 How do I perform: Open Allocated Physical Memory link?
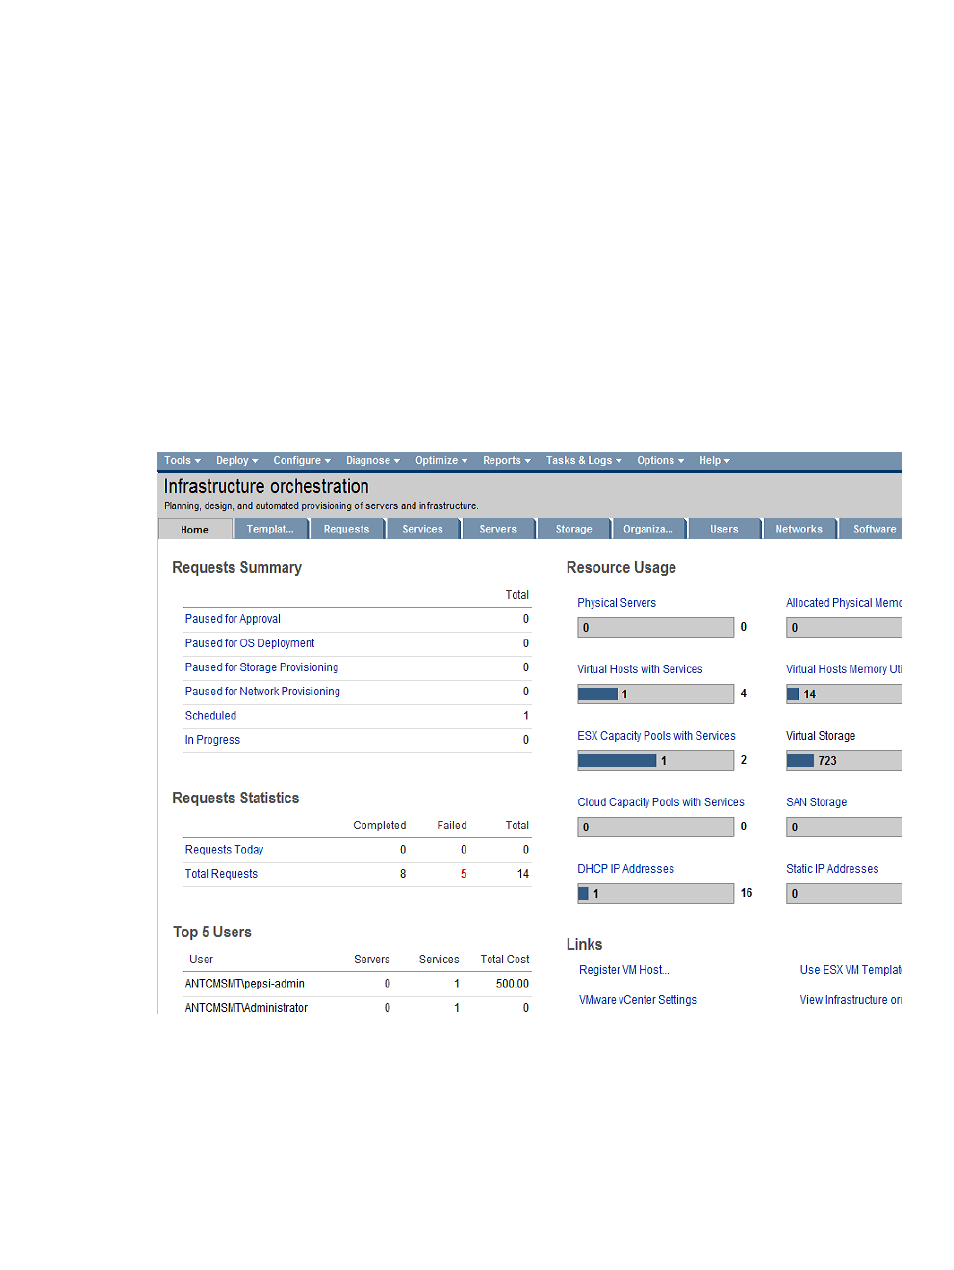[844, 603]
